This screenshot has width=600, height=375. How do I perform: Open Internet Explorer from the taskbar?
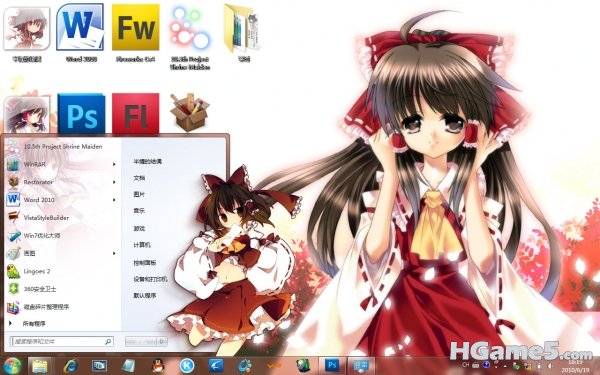71,366
